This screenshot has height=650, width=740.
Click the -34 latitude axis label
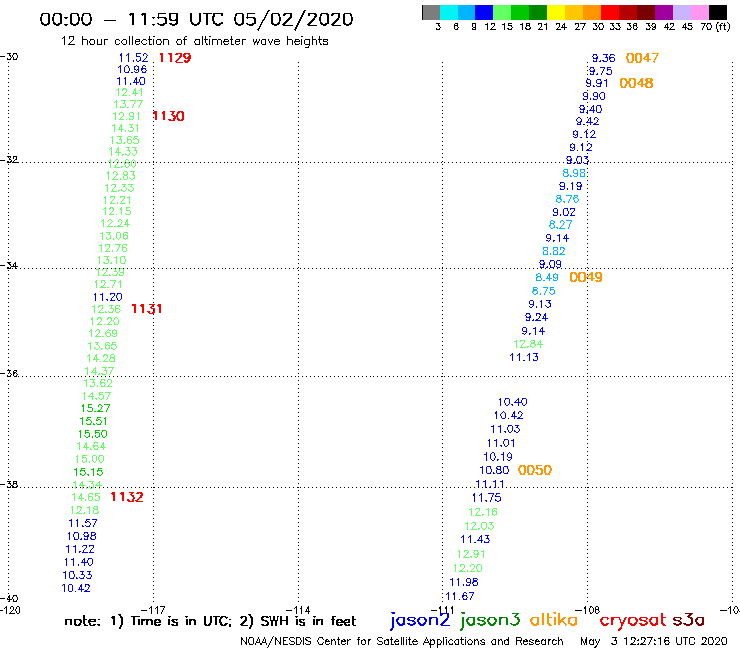(9, 265)
